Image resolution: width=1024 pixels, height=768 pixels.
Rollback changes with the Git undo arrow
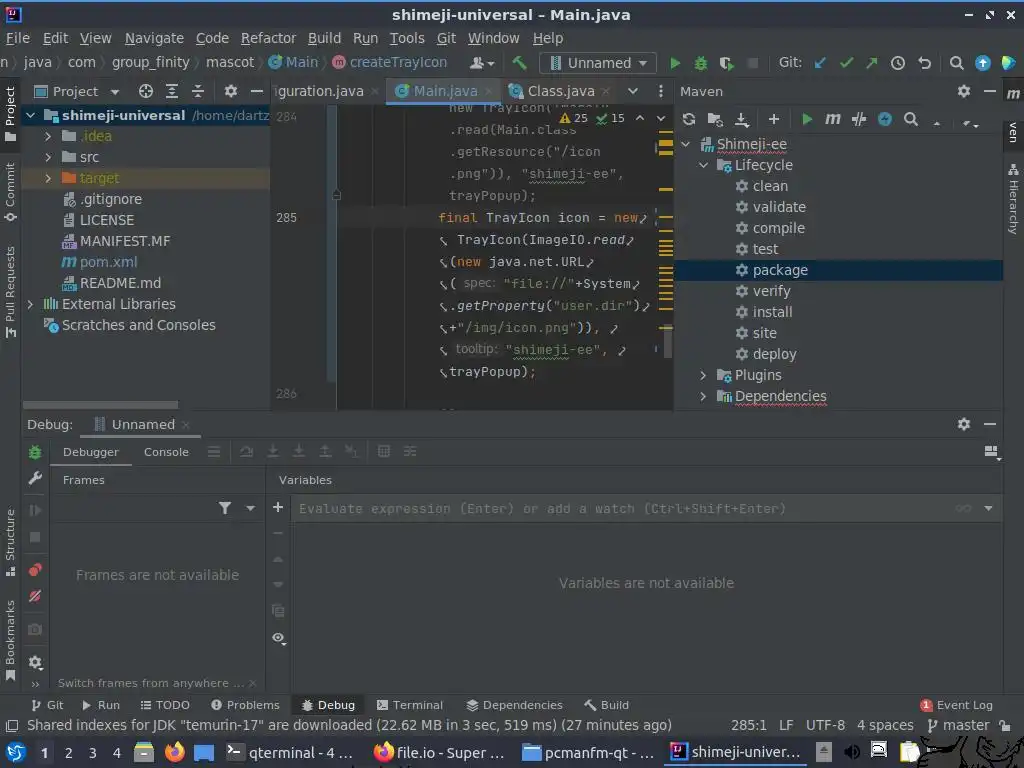924,63
